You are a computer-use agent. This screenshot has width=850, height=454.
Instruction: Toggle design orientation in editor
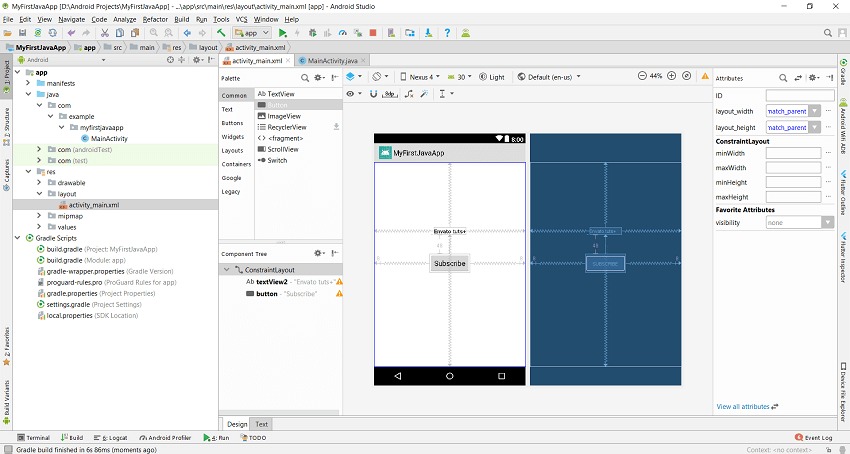click(x=379, y=76)
